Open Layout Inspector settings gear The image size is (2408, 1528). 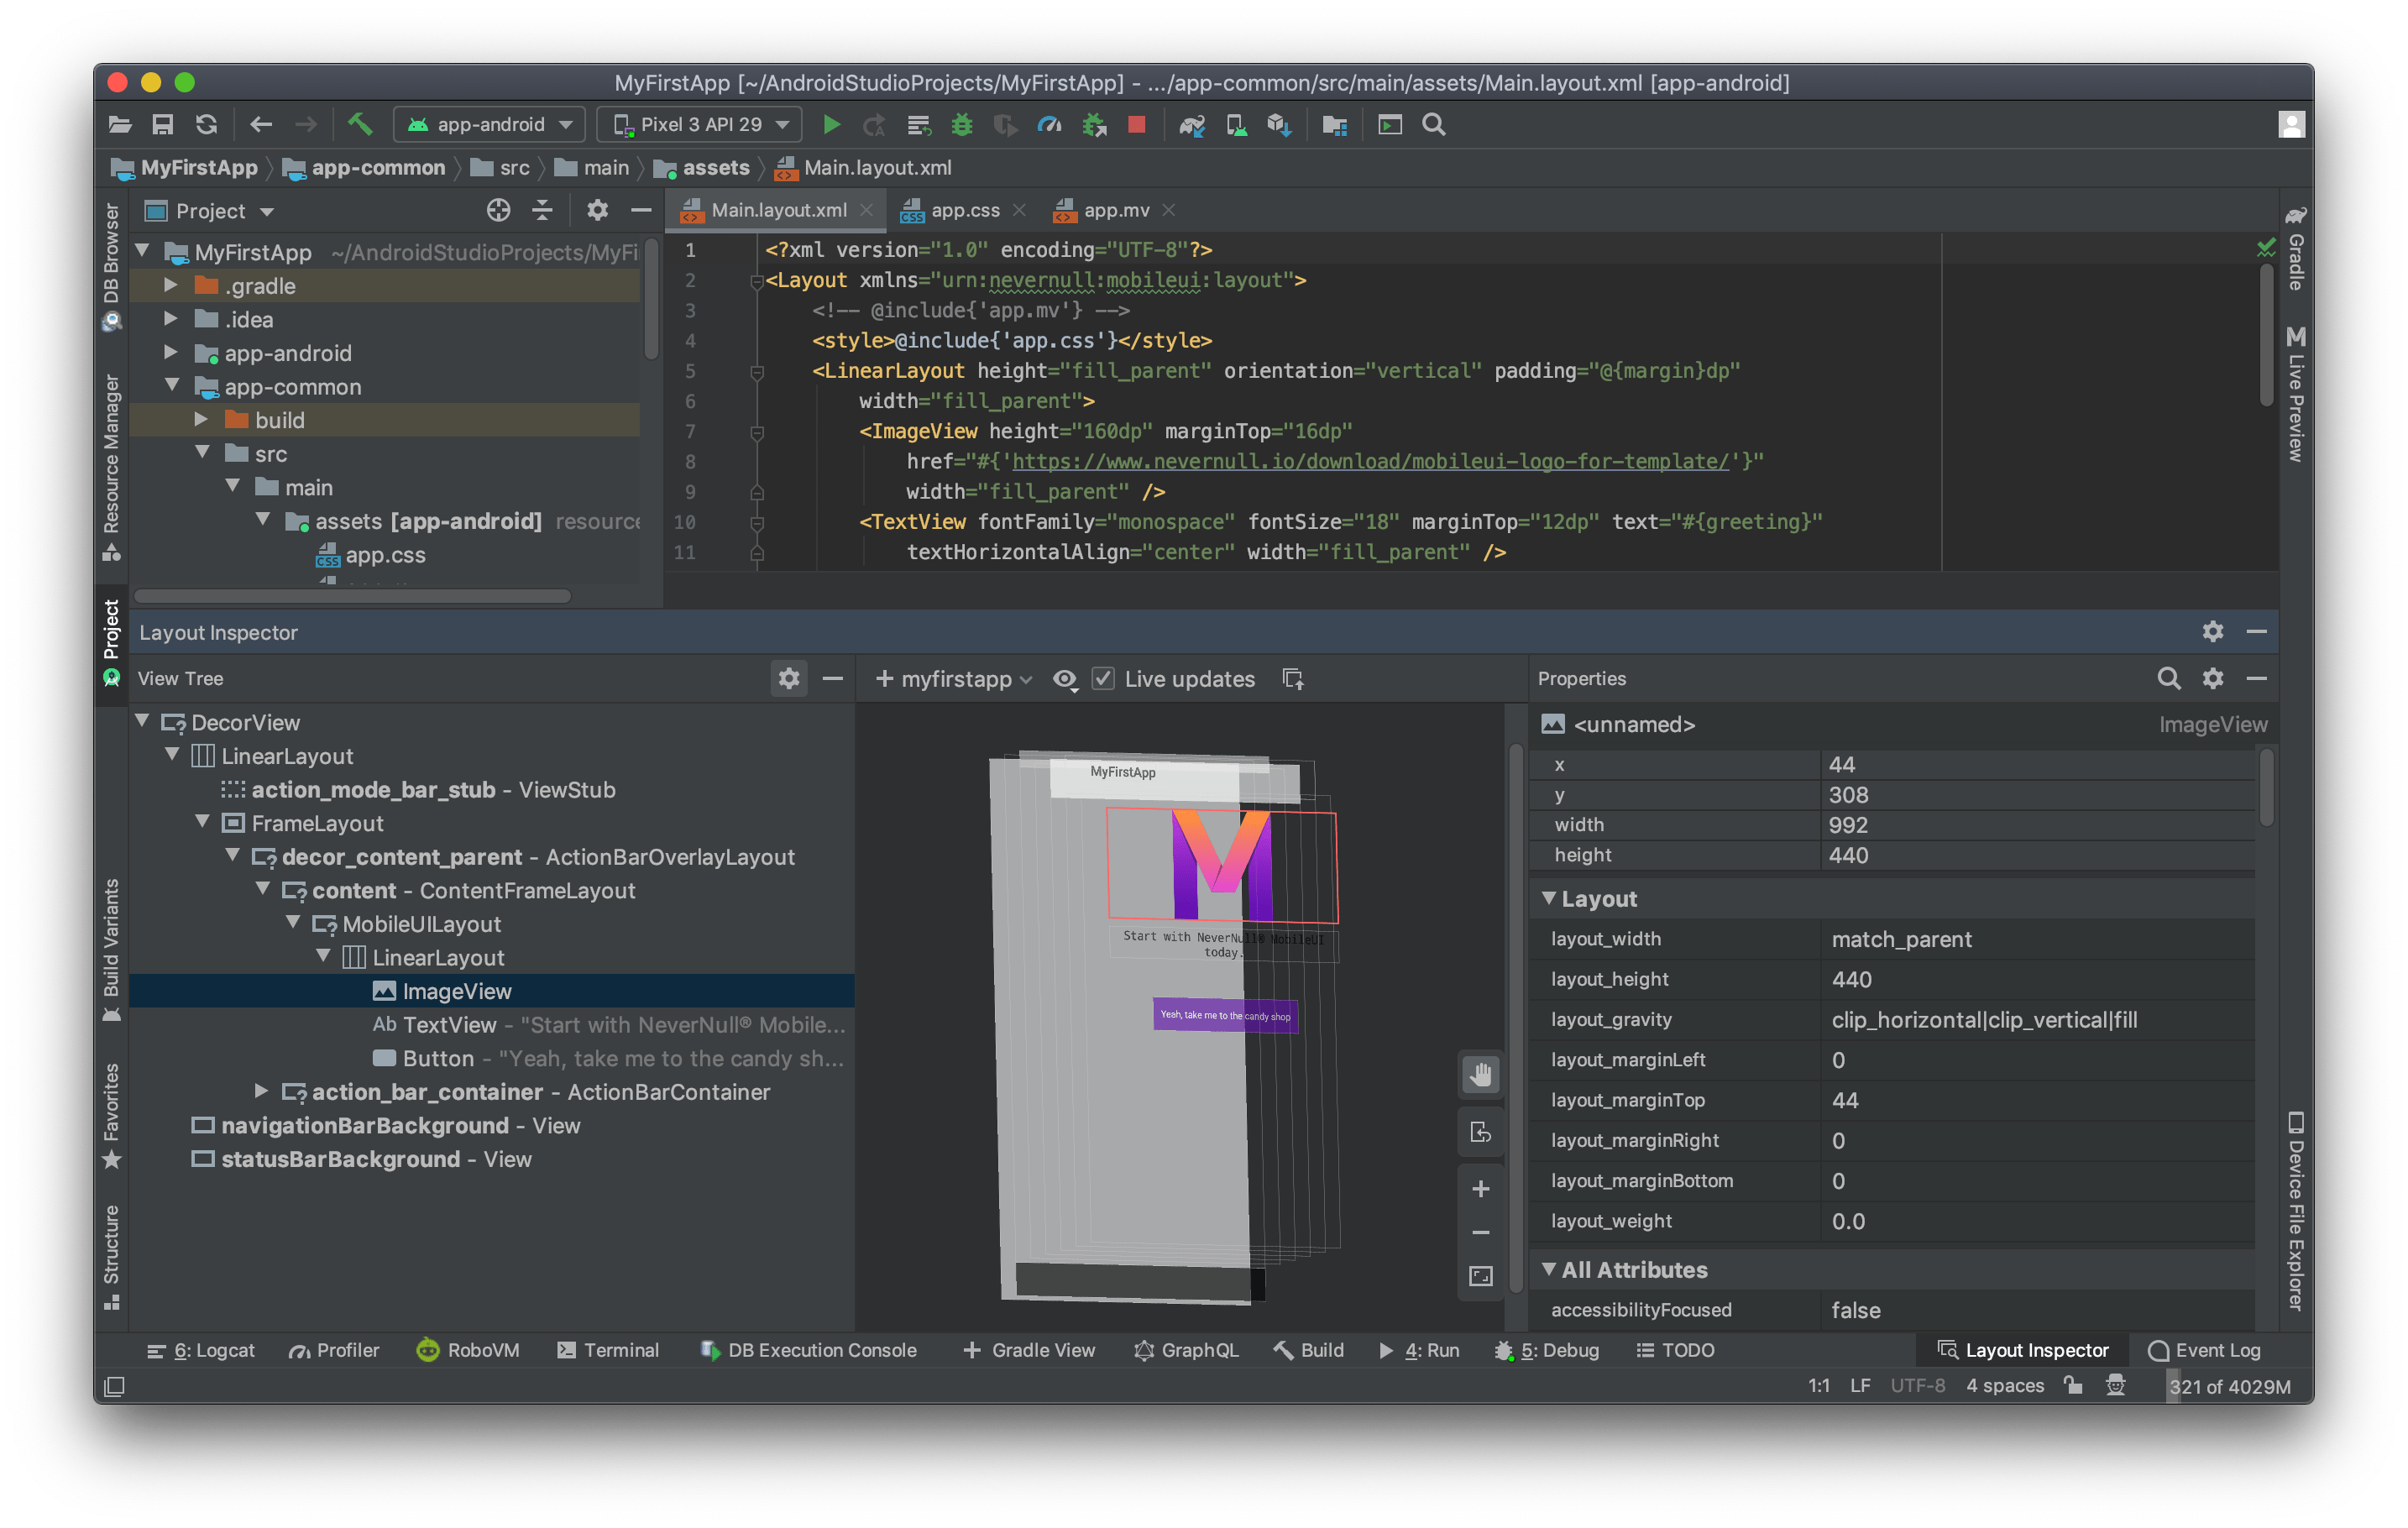click(x=2213, y=631)
